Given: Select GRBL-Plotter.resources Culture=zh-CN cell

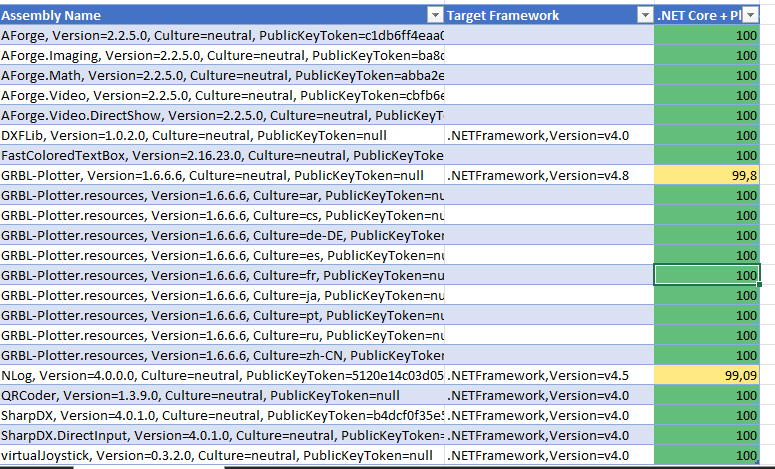Looking at the screenshot, I should (222, 356).
